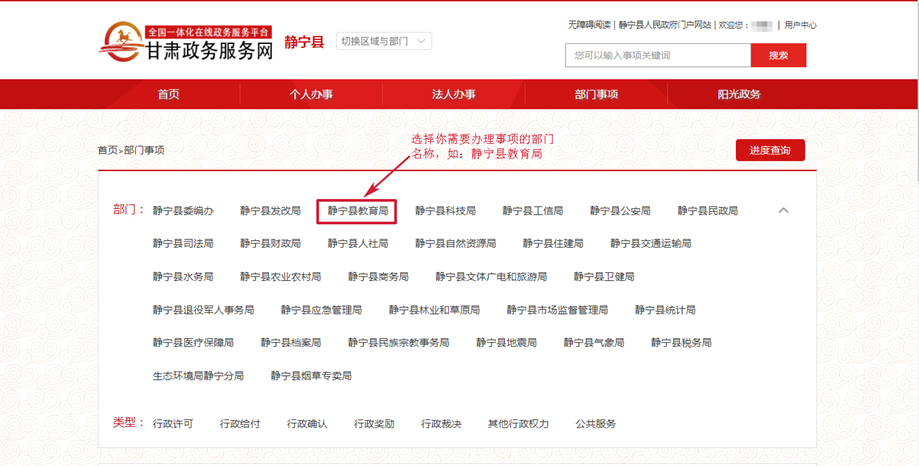The image size is (919, 466).
Task: Select department 静宁县地震局
Action: click(506, 342)
